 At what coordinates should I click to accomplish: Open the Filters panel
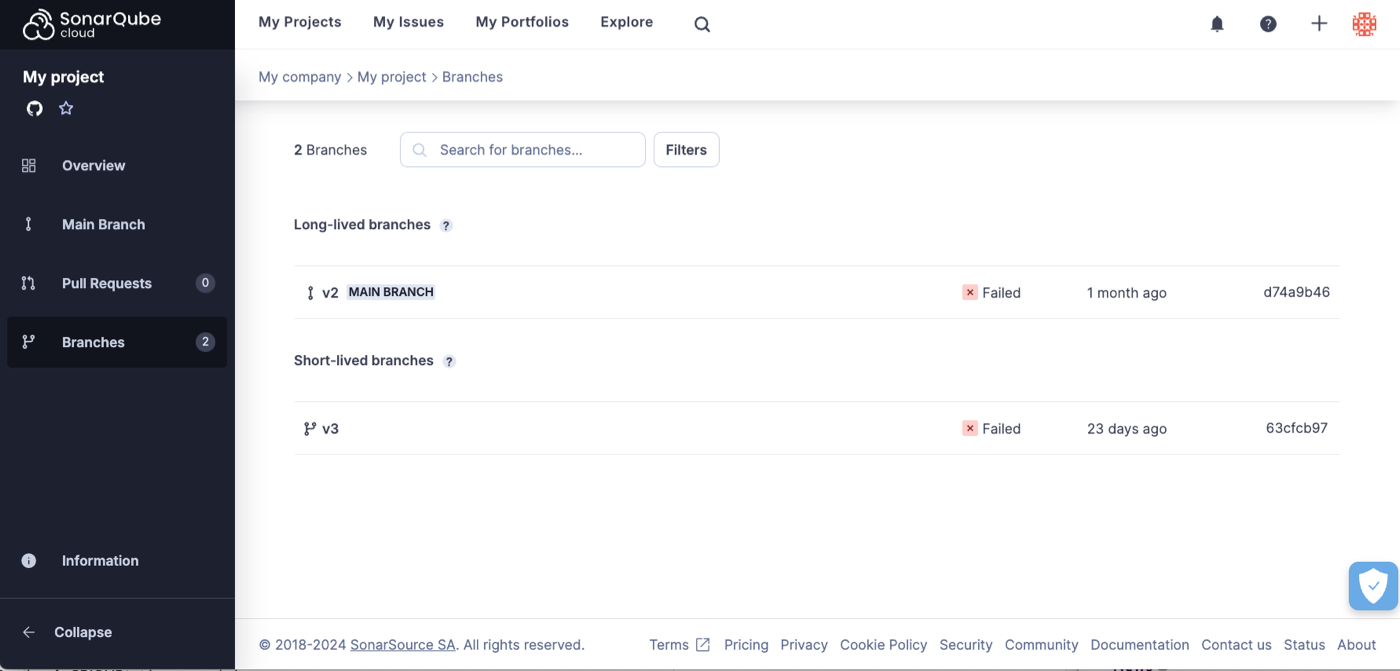click(686, 149)
